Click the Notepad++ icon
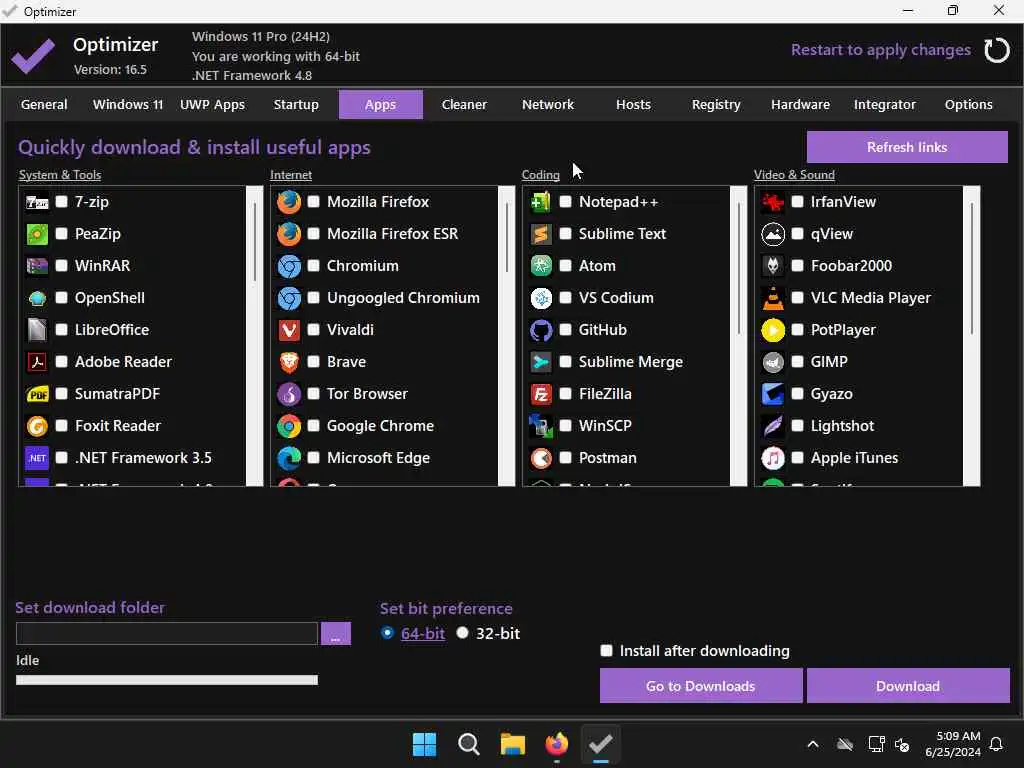 click(x=541, y=202)
